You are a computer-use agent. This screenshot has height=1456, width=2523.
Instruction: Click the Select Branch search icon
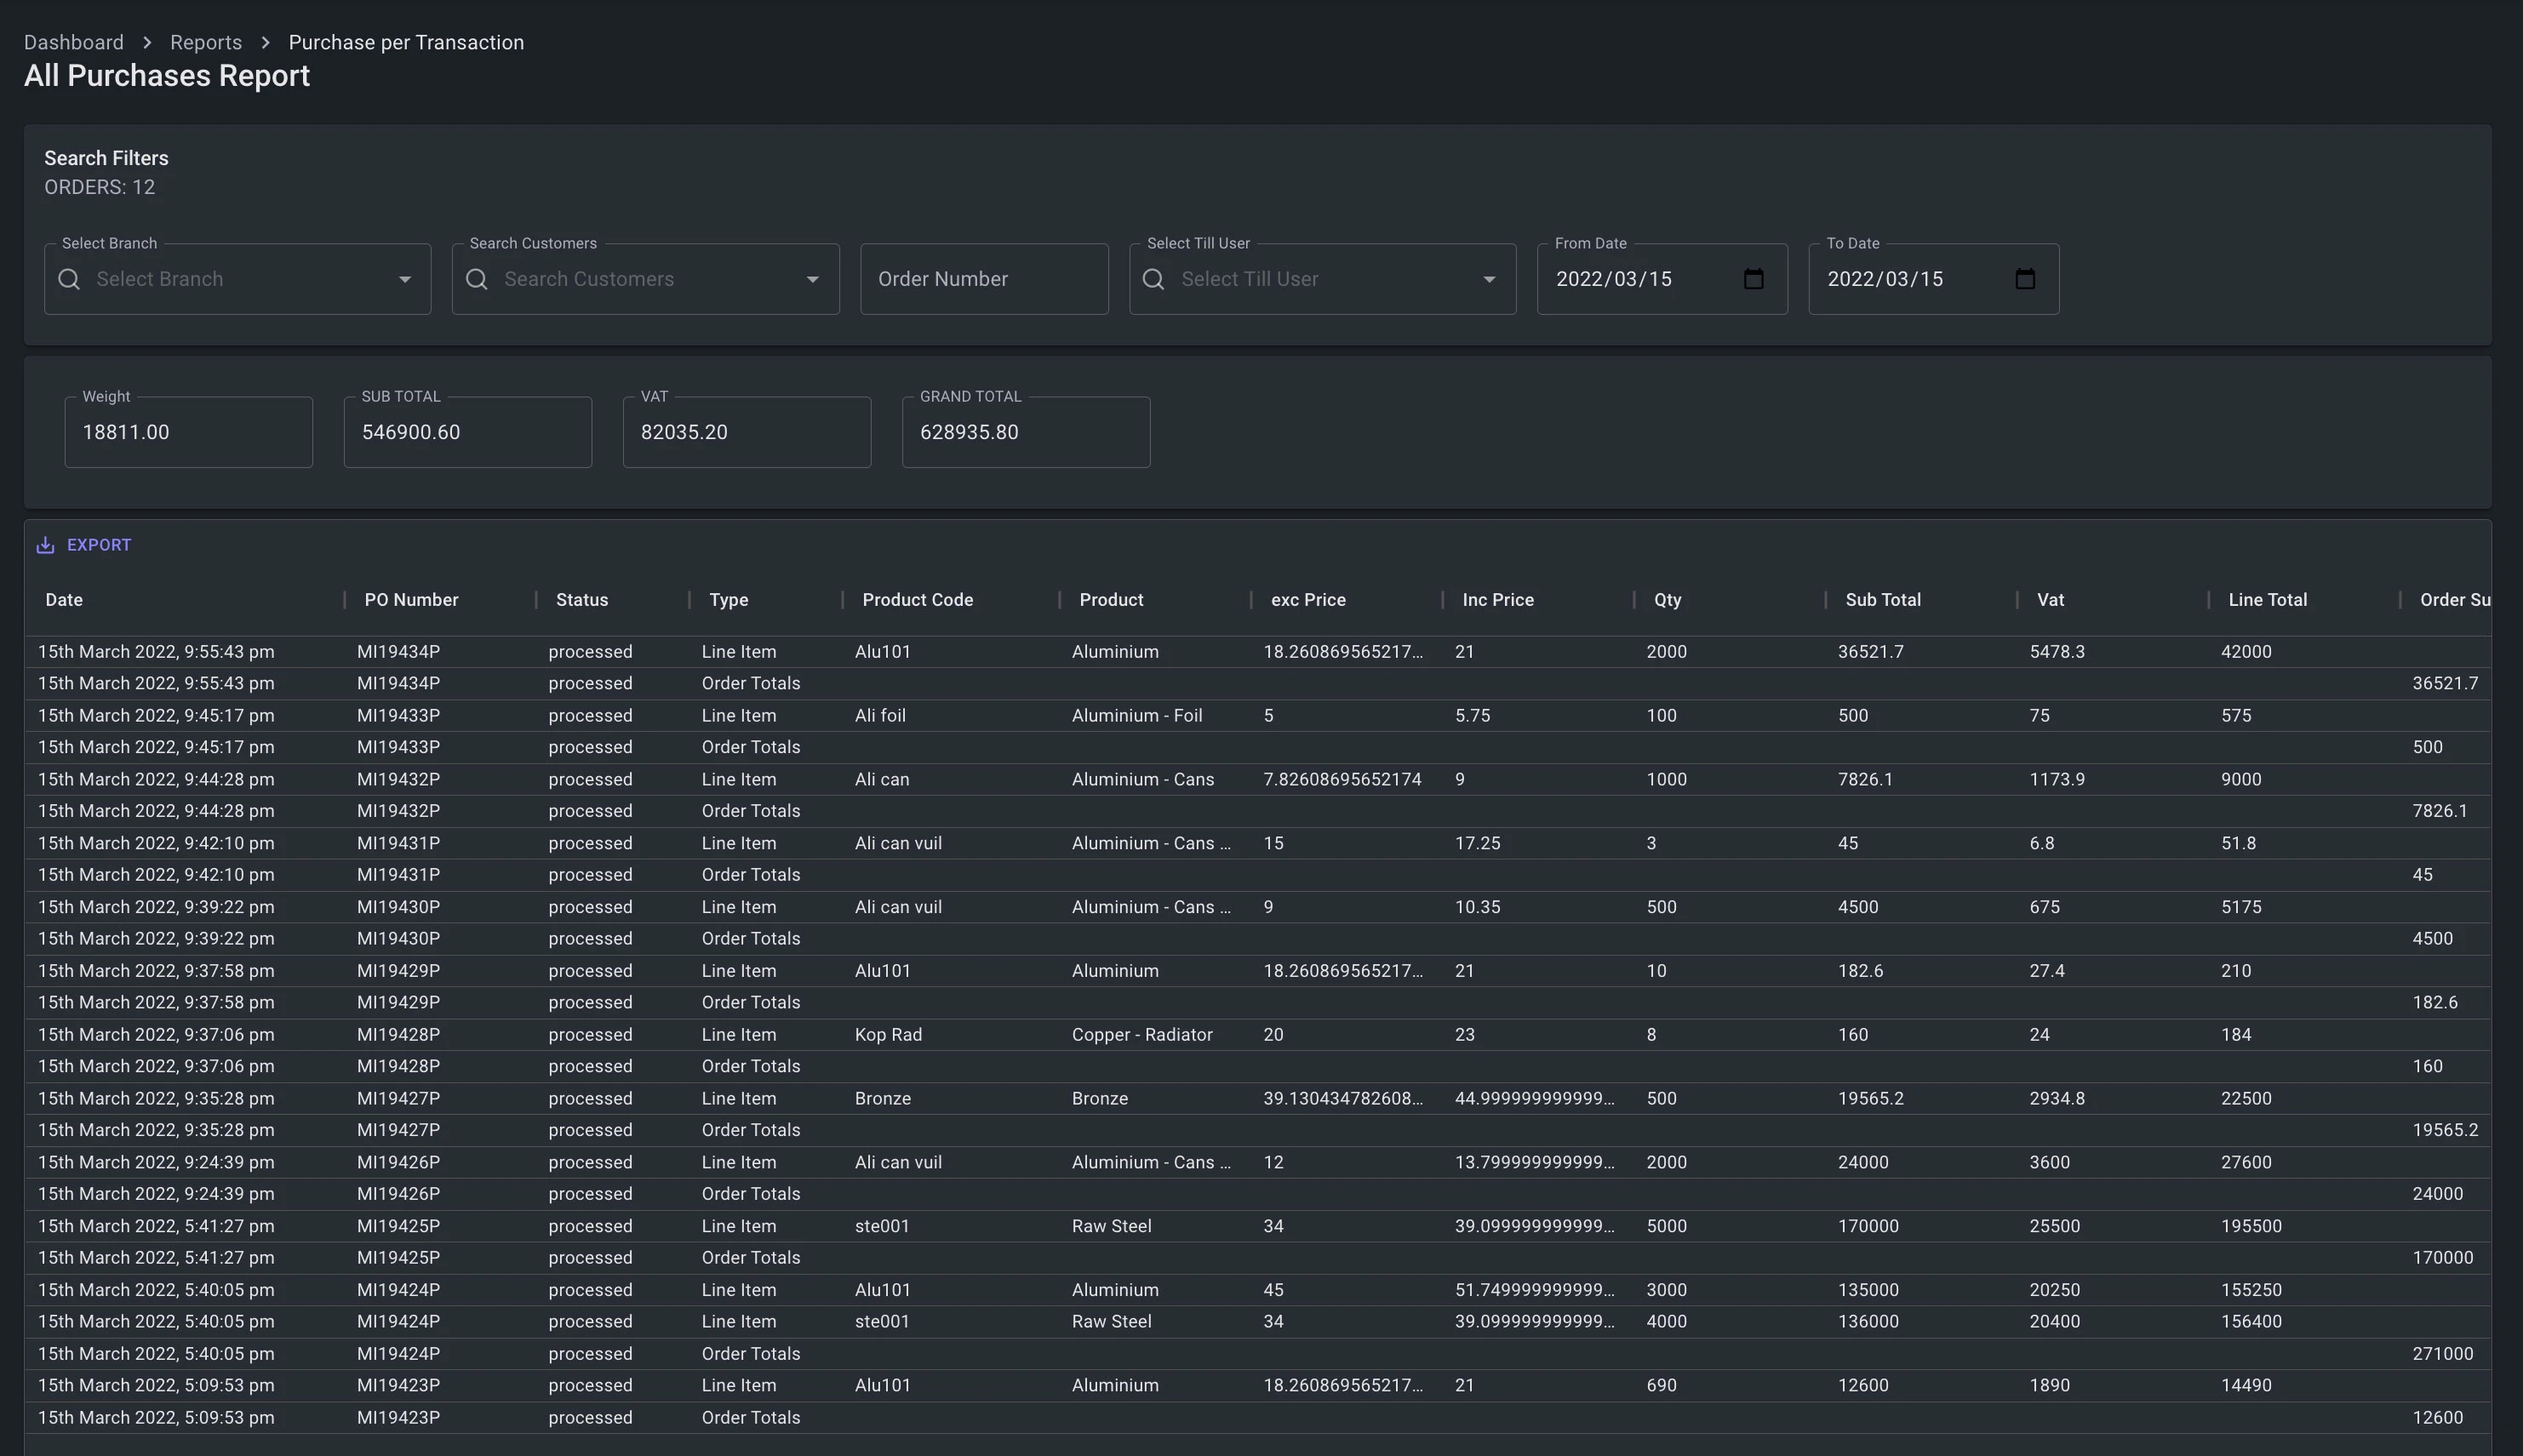[x=69, y=279]
